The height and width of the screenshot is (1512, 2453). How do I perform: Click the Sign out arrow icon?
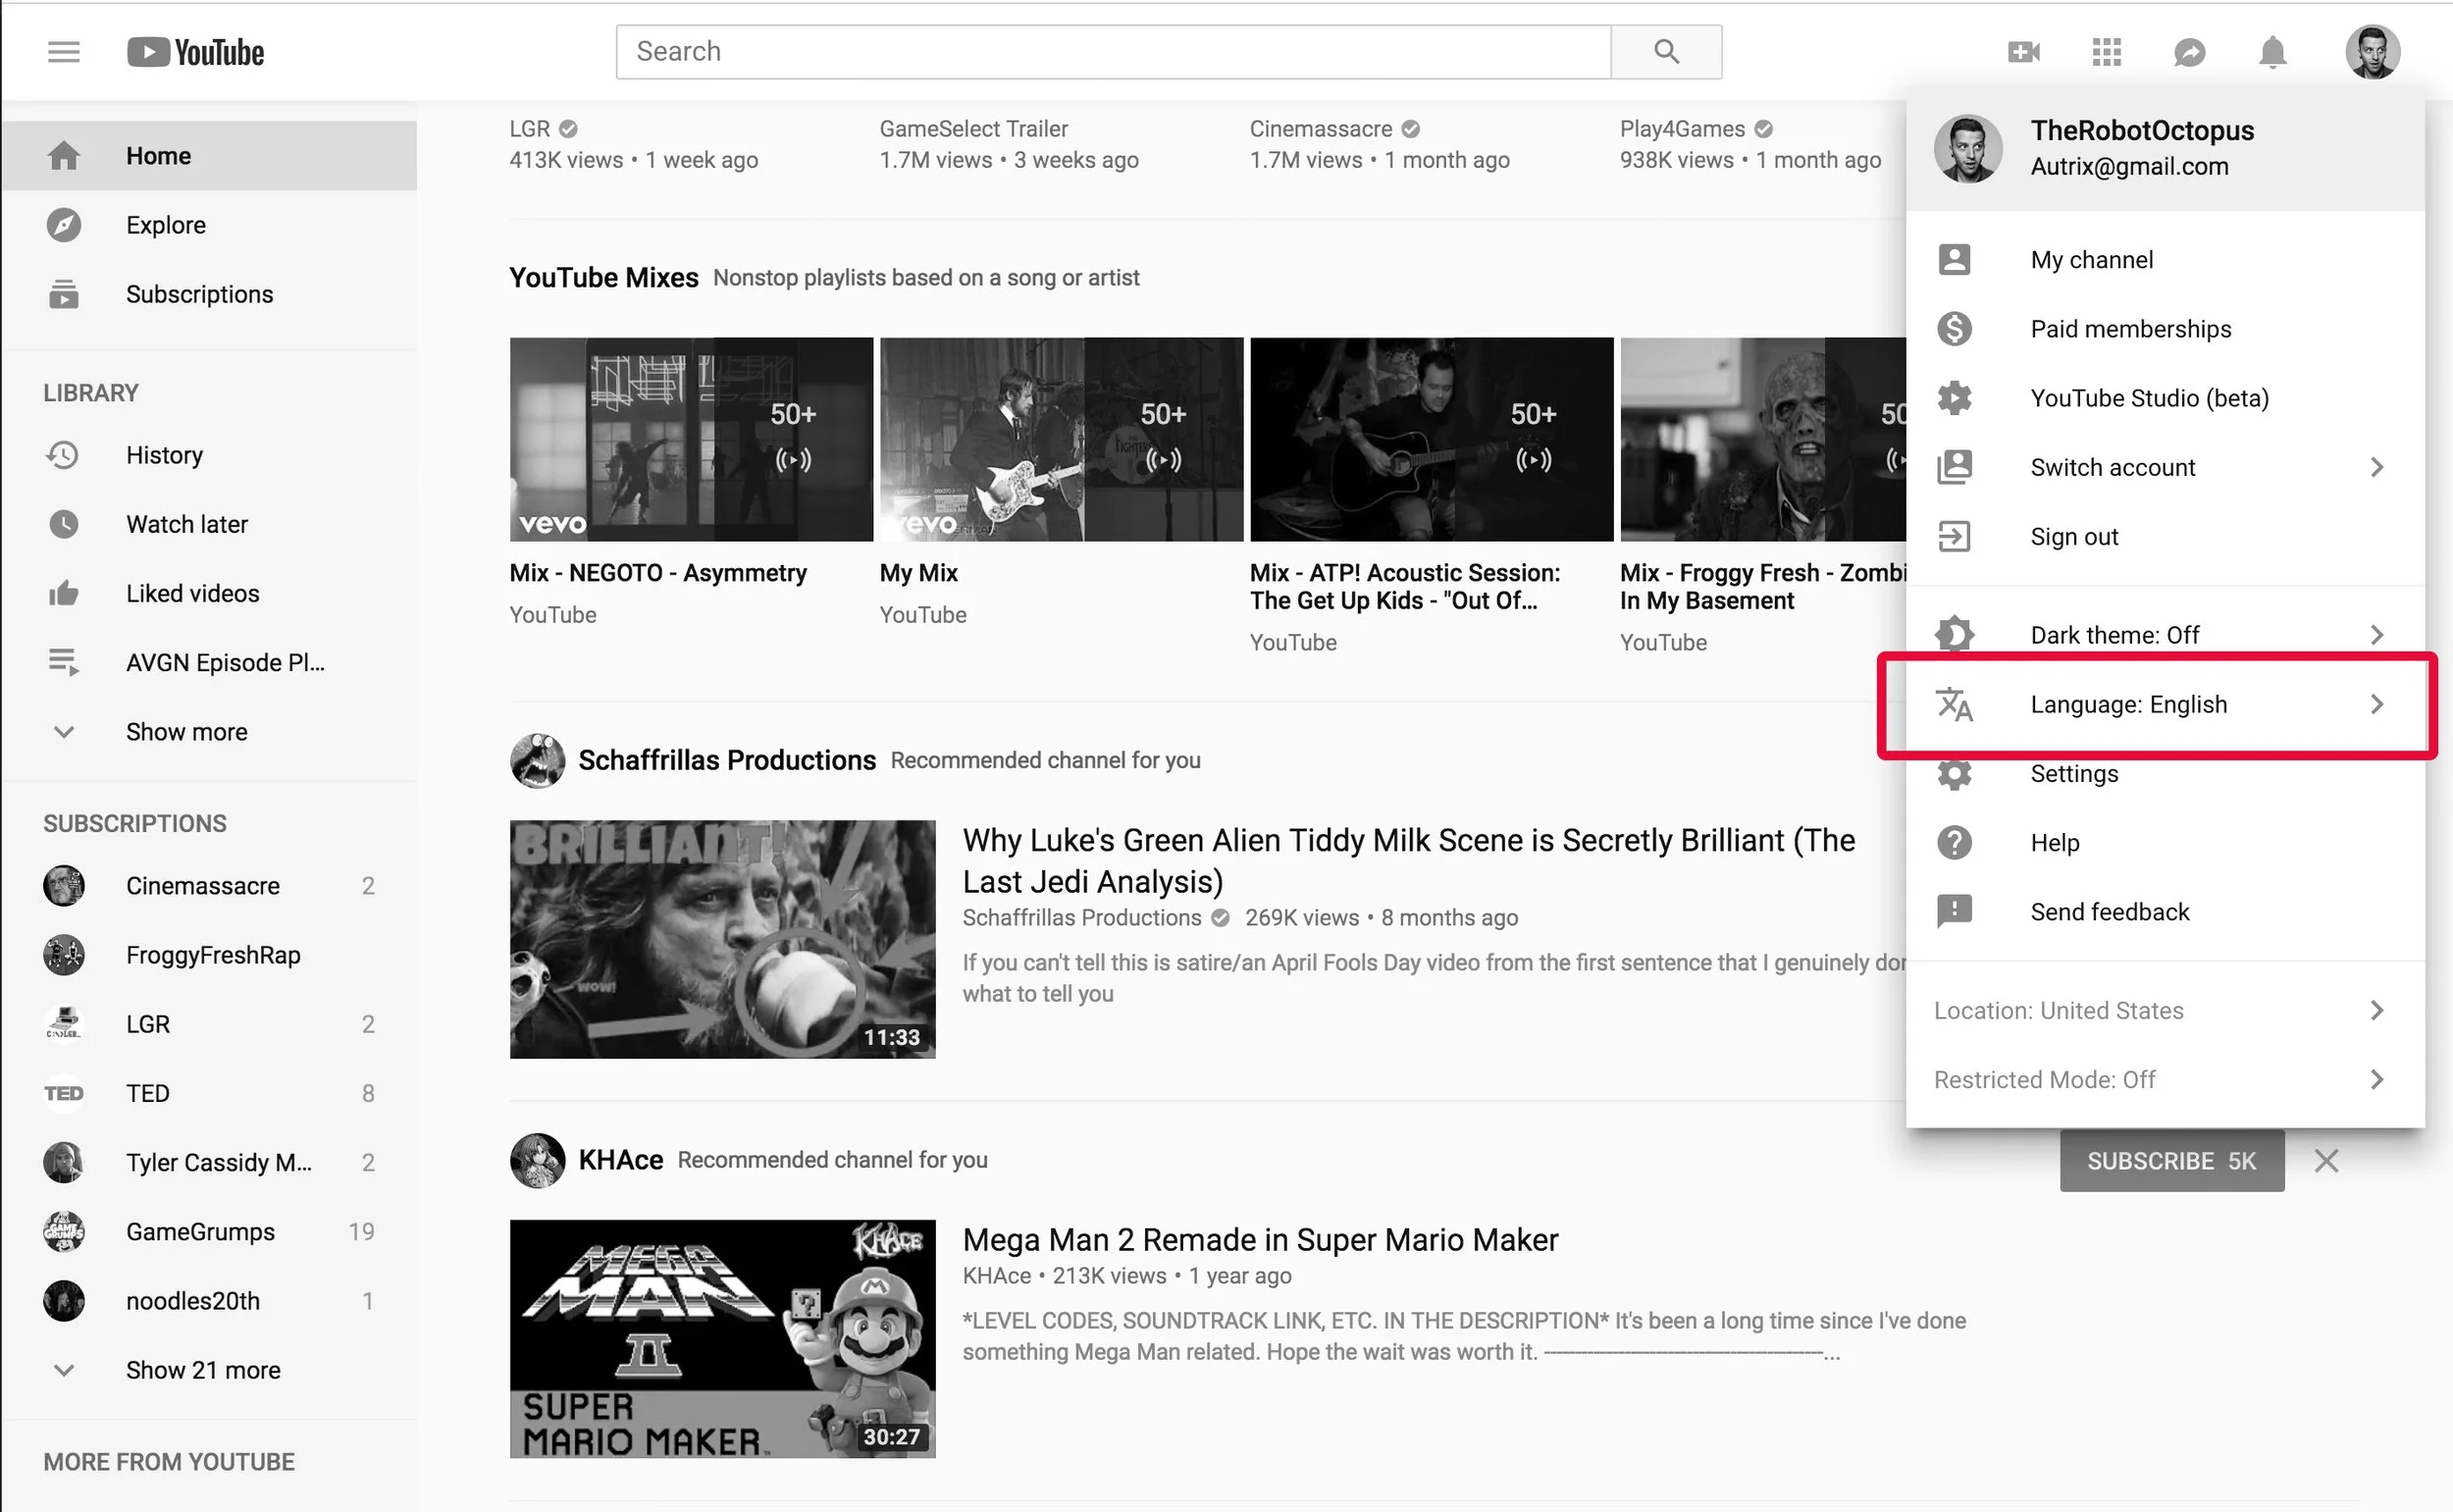click(x=1954, y=537)
